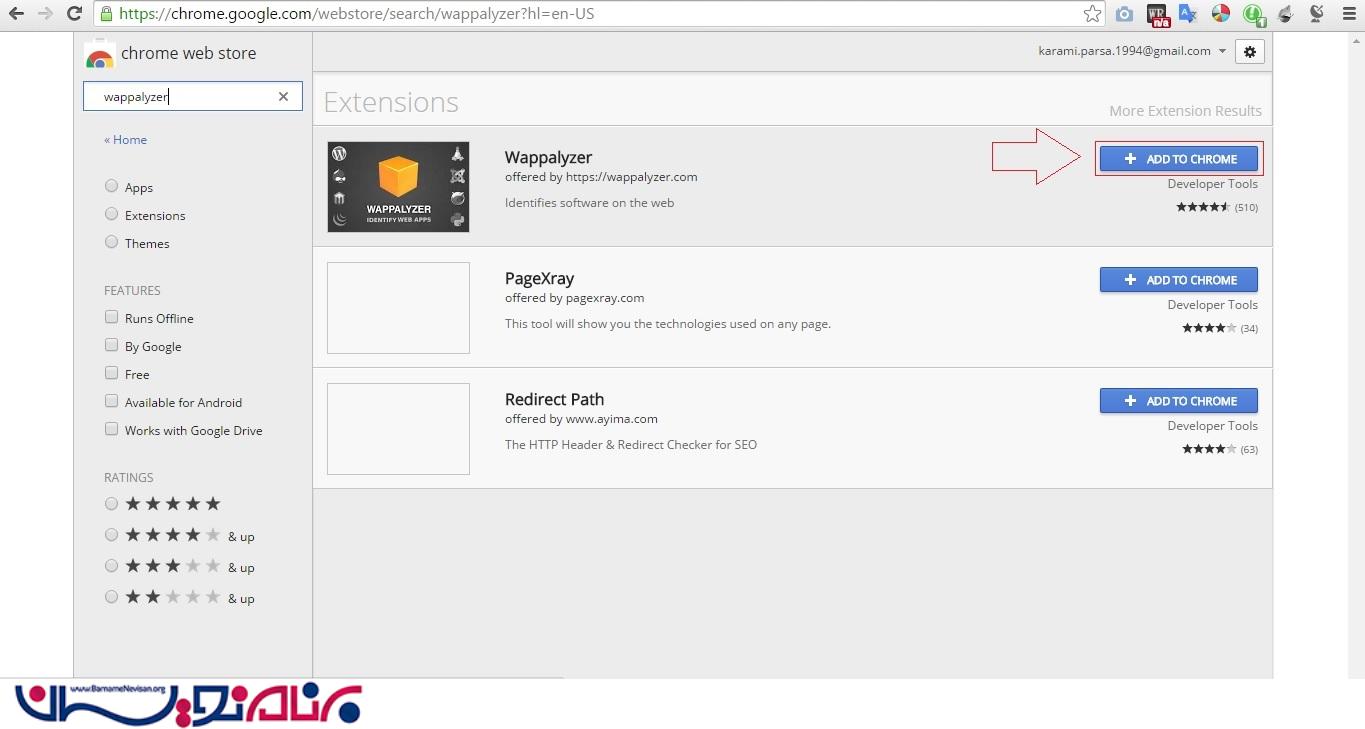Click the colorful pie chart extension icon
The width and height of the screenshot is (1365, 729).
point(1220,14)
